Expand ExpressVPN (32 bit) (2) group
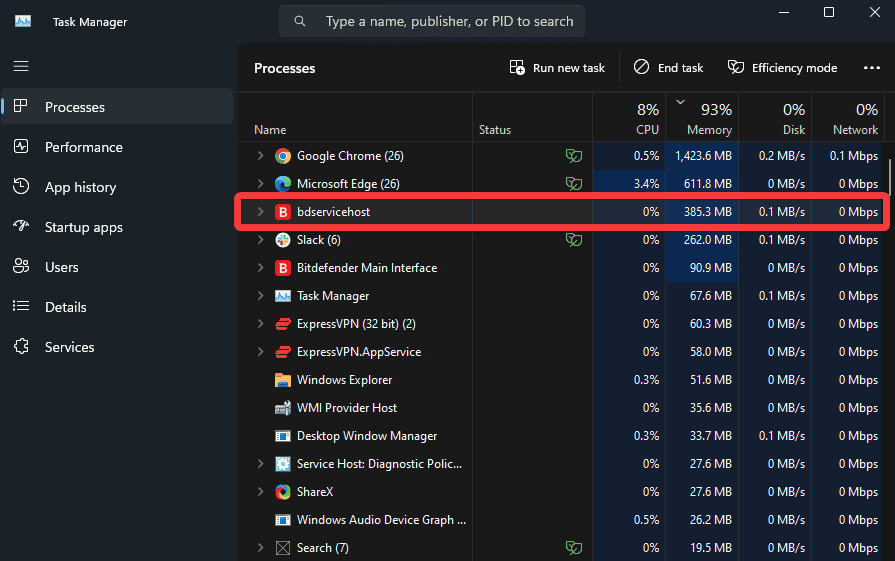This screenshot has height=561, width=895. tap(260, 323)
